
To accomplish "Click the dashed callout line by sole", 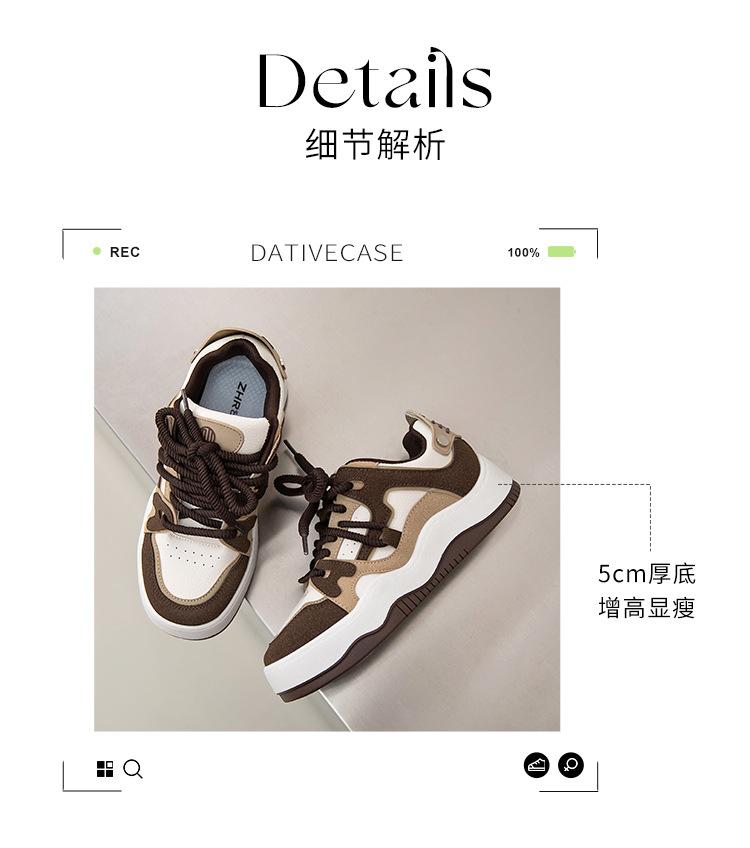I will point(583,516).
